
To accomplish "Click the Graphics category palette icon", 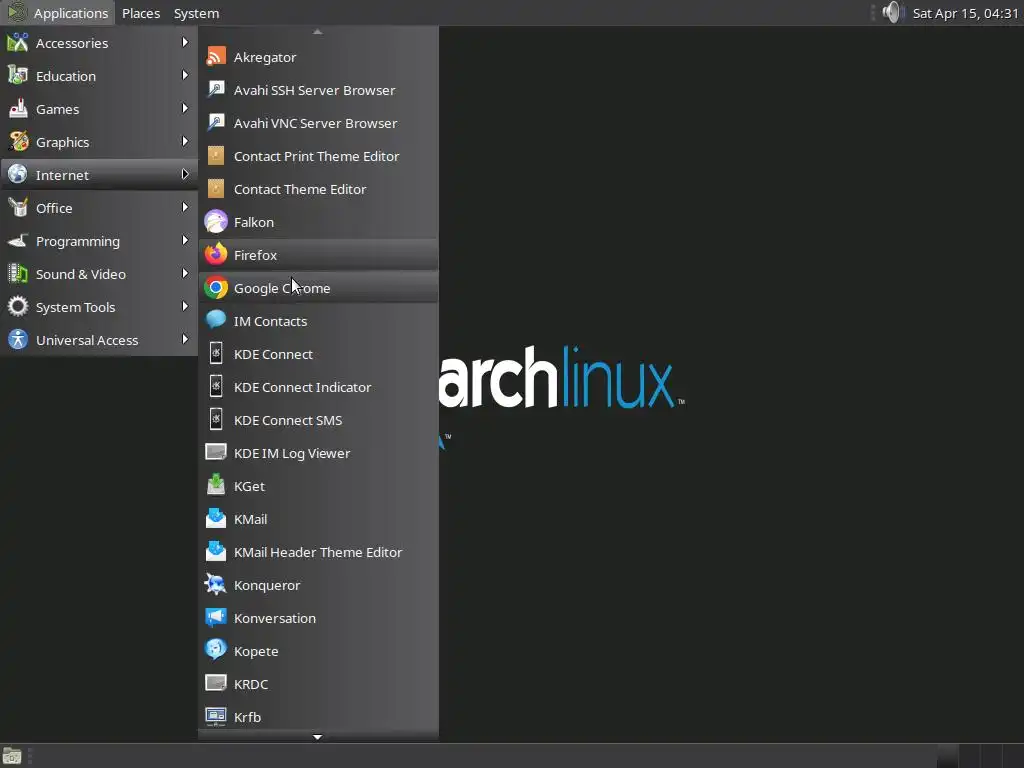I will pos(18,142).
